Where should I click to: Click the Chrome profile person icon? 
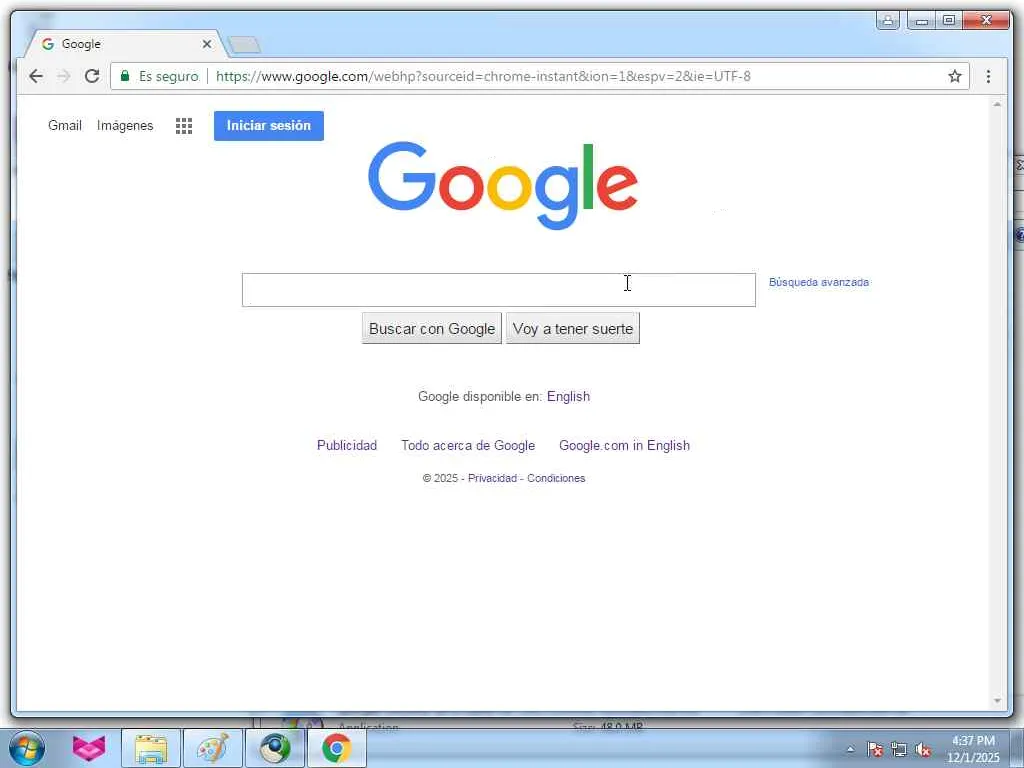[888, 20]
